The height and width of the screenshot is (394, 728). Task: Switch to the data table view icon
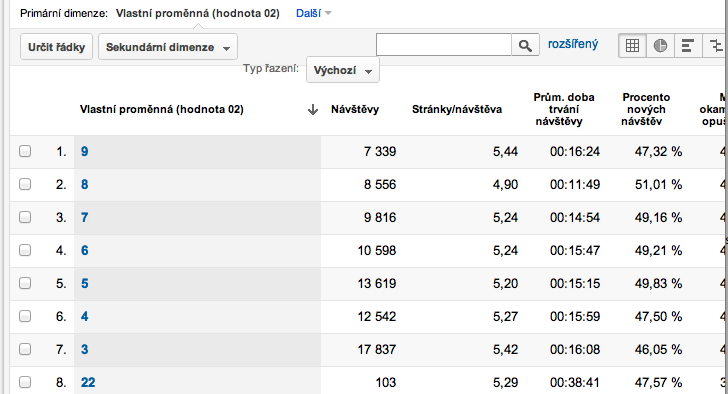(x=632, y=45)
